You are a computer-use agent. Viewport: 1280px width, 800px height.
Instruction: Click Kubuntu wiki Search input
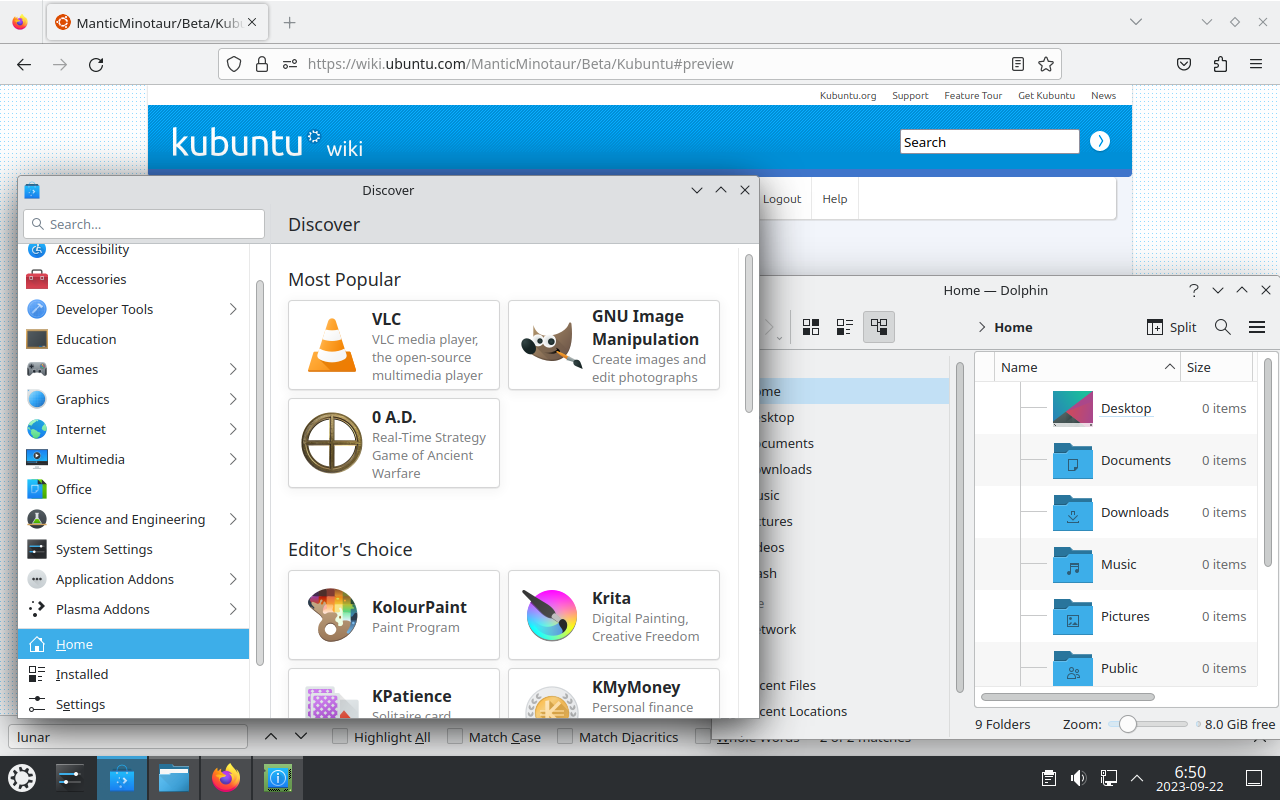tap(990, 142)
